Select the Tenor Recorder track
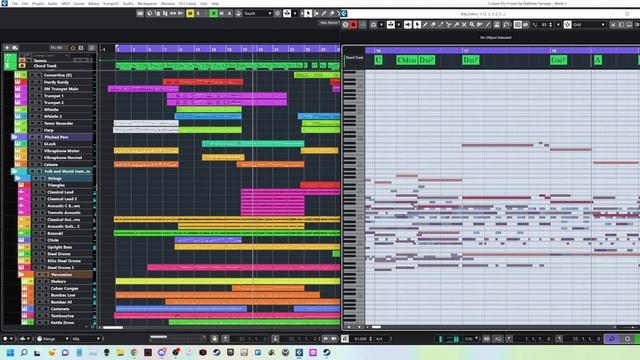This screenshot has width=640, height=360. point(58,123)
